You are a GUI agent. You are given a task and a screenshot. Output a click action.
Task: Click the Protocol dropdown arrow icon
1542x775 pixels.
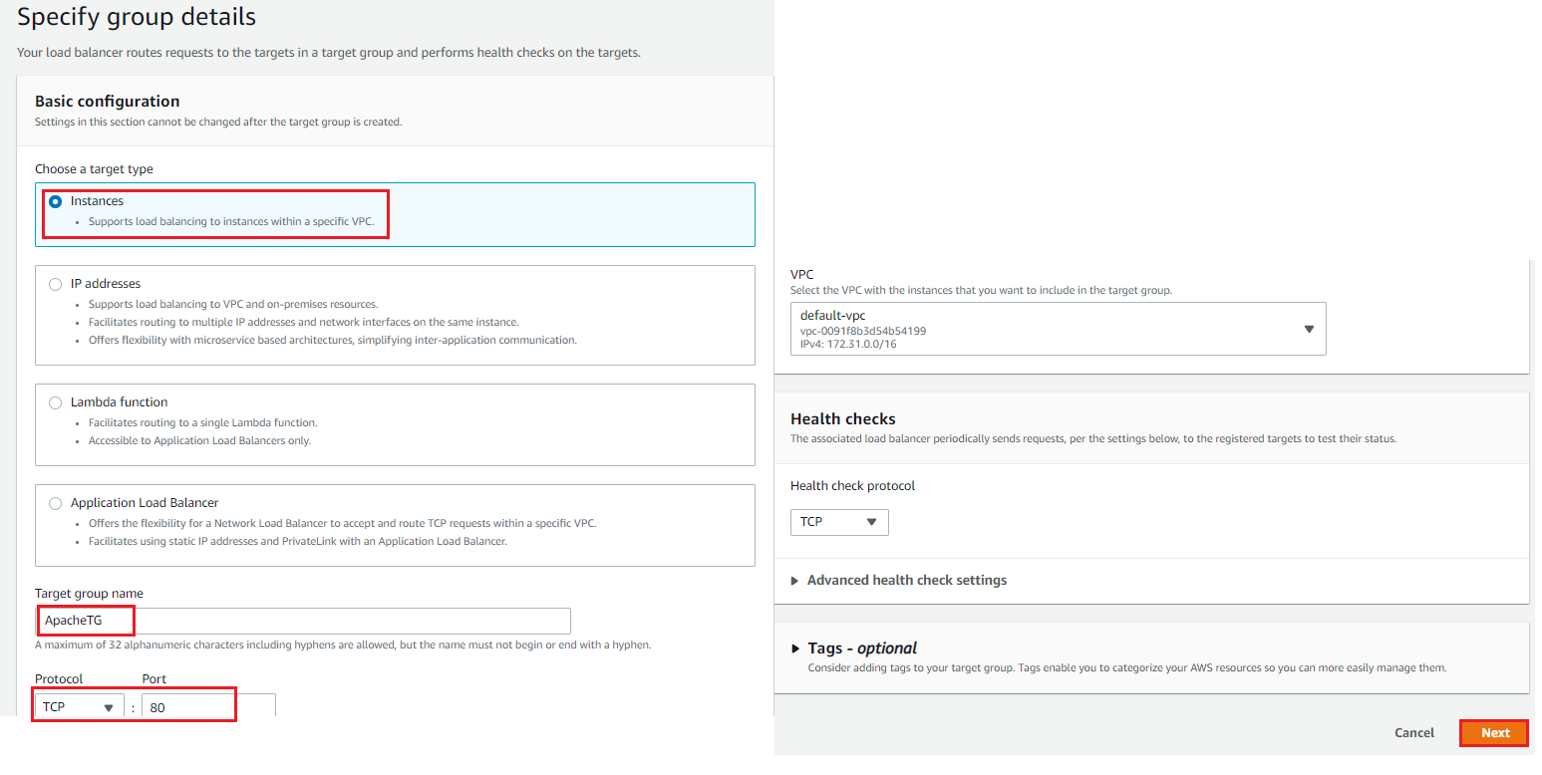tap(109, 707)
